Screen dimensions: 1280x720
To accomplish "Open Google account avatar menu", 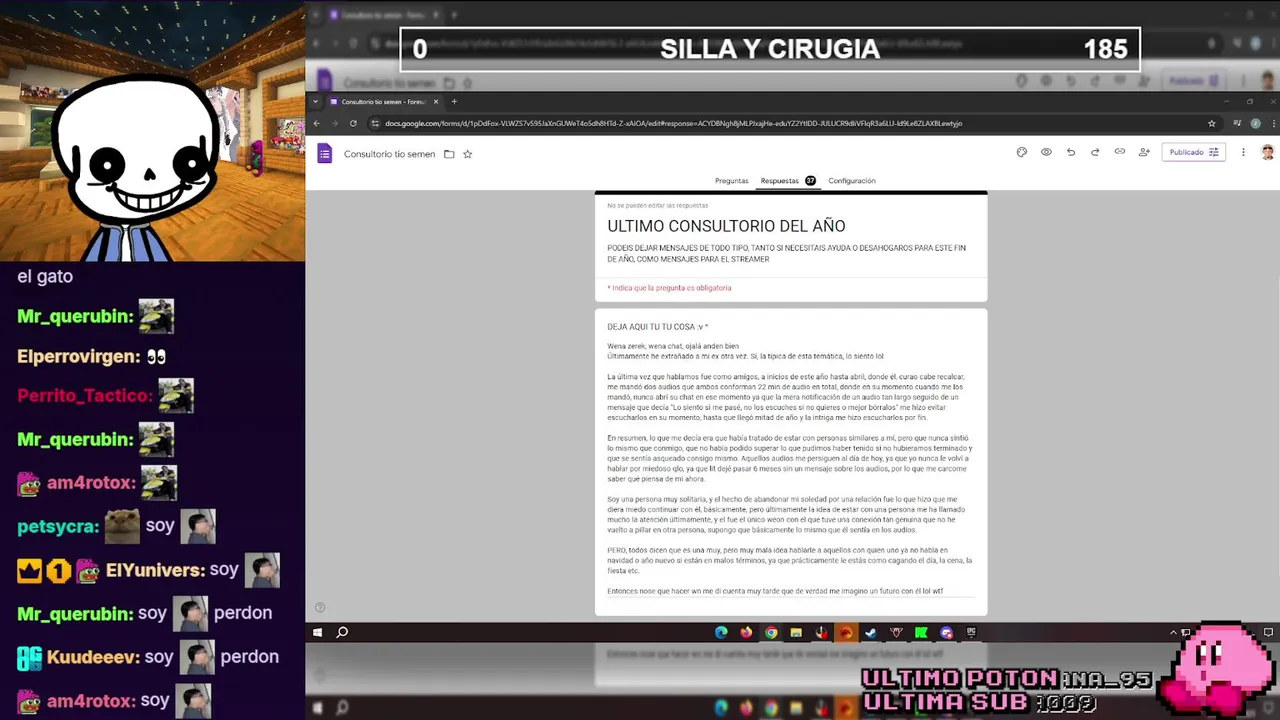I will click(1267, 152).
